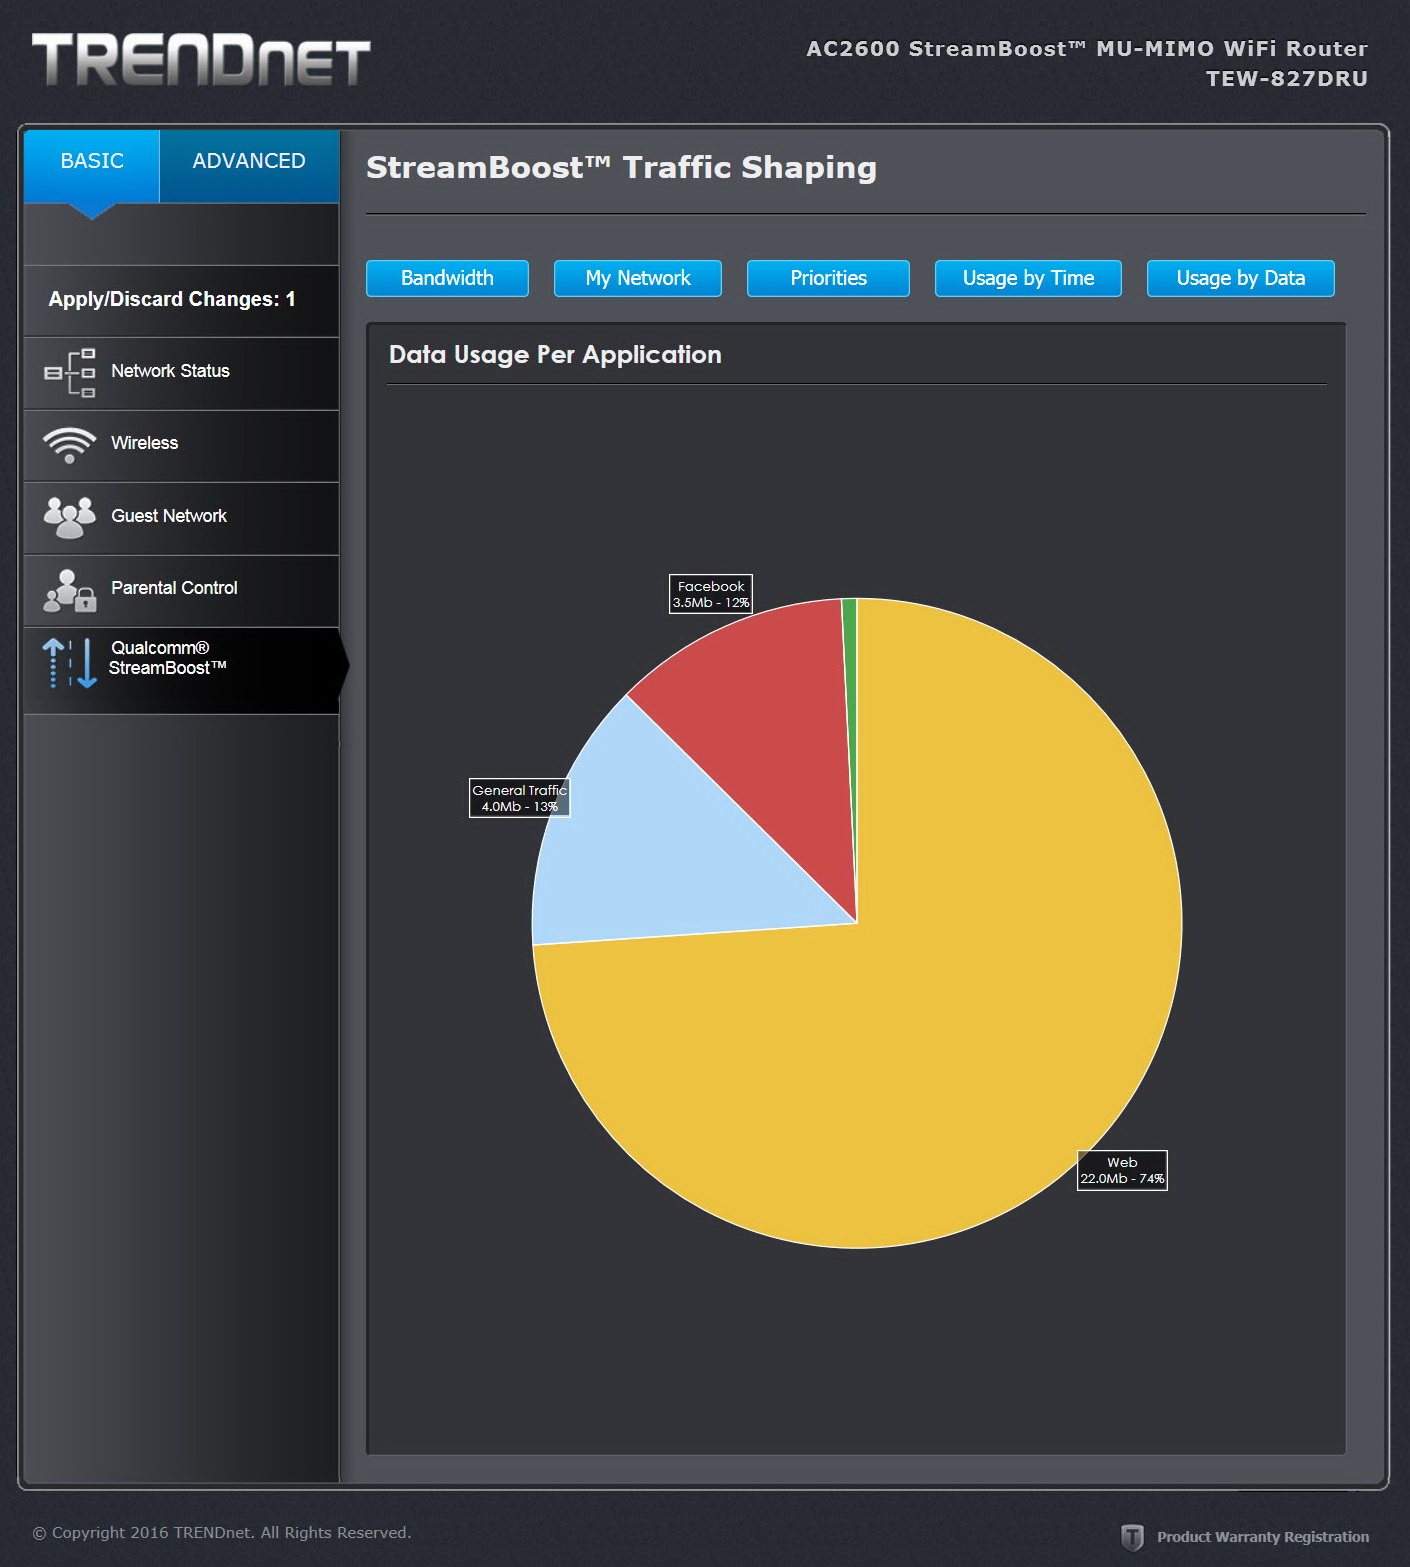Open the Usage by Time view
The image size is (1410, 1567).
tap(1028, 278)
